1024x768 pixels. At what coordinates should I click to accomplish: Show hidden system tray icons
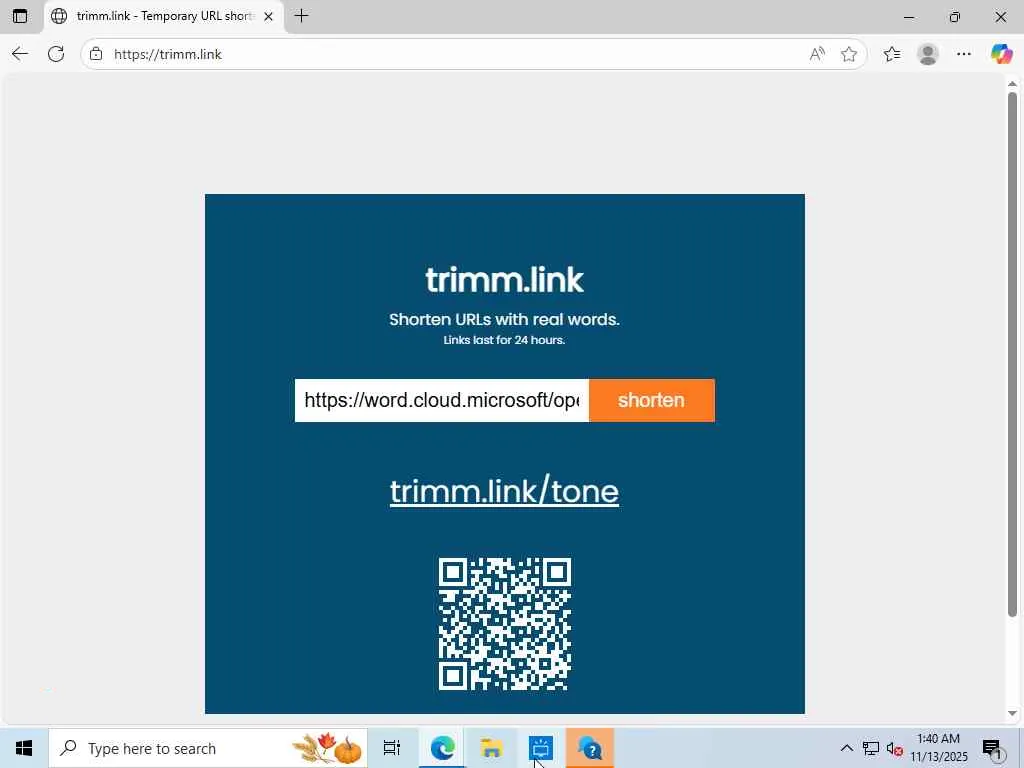point(846,748)
